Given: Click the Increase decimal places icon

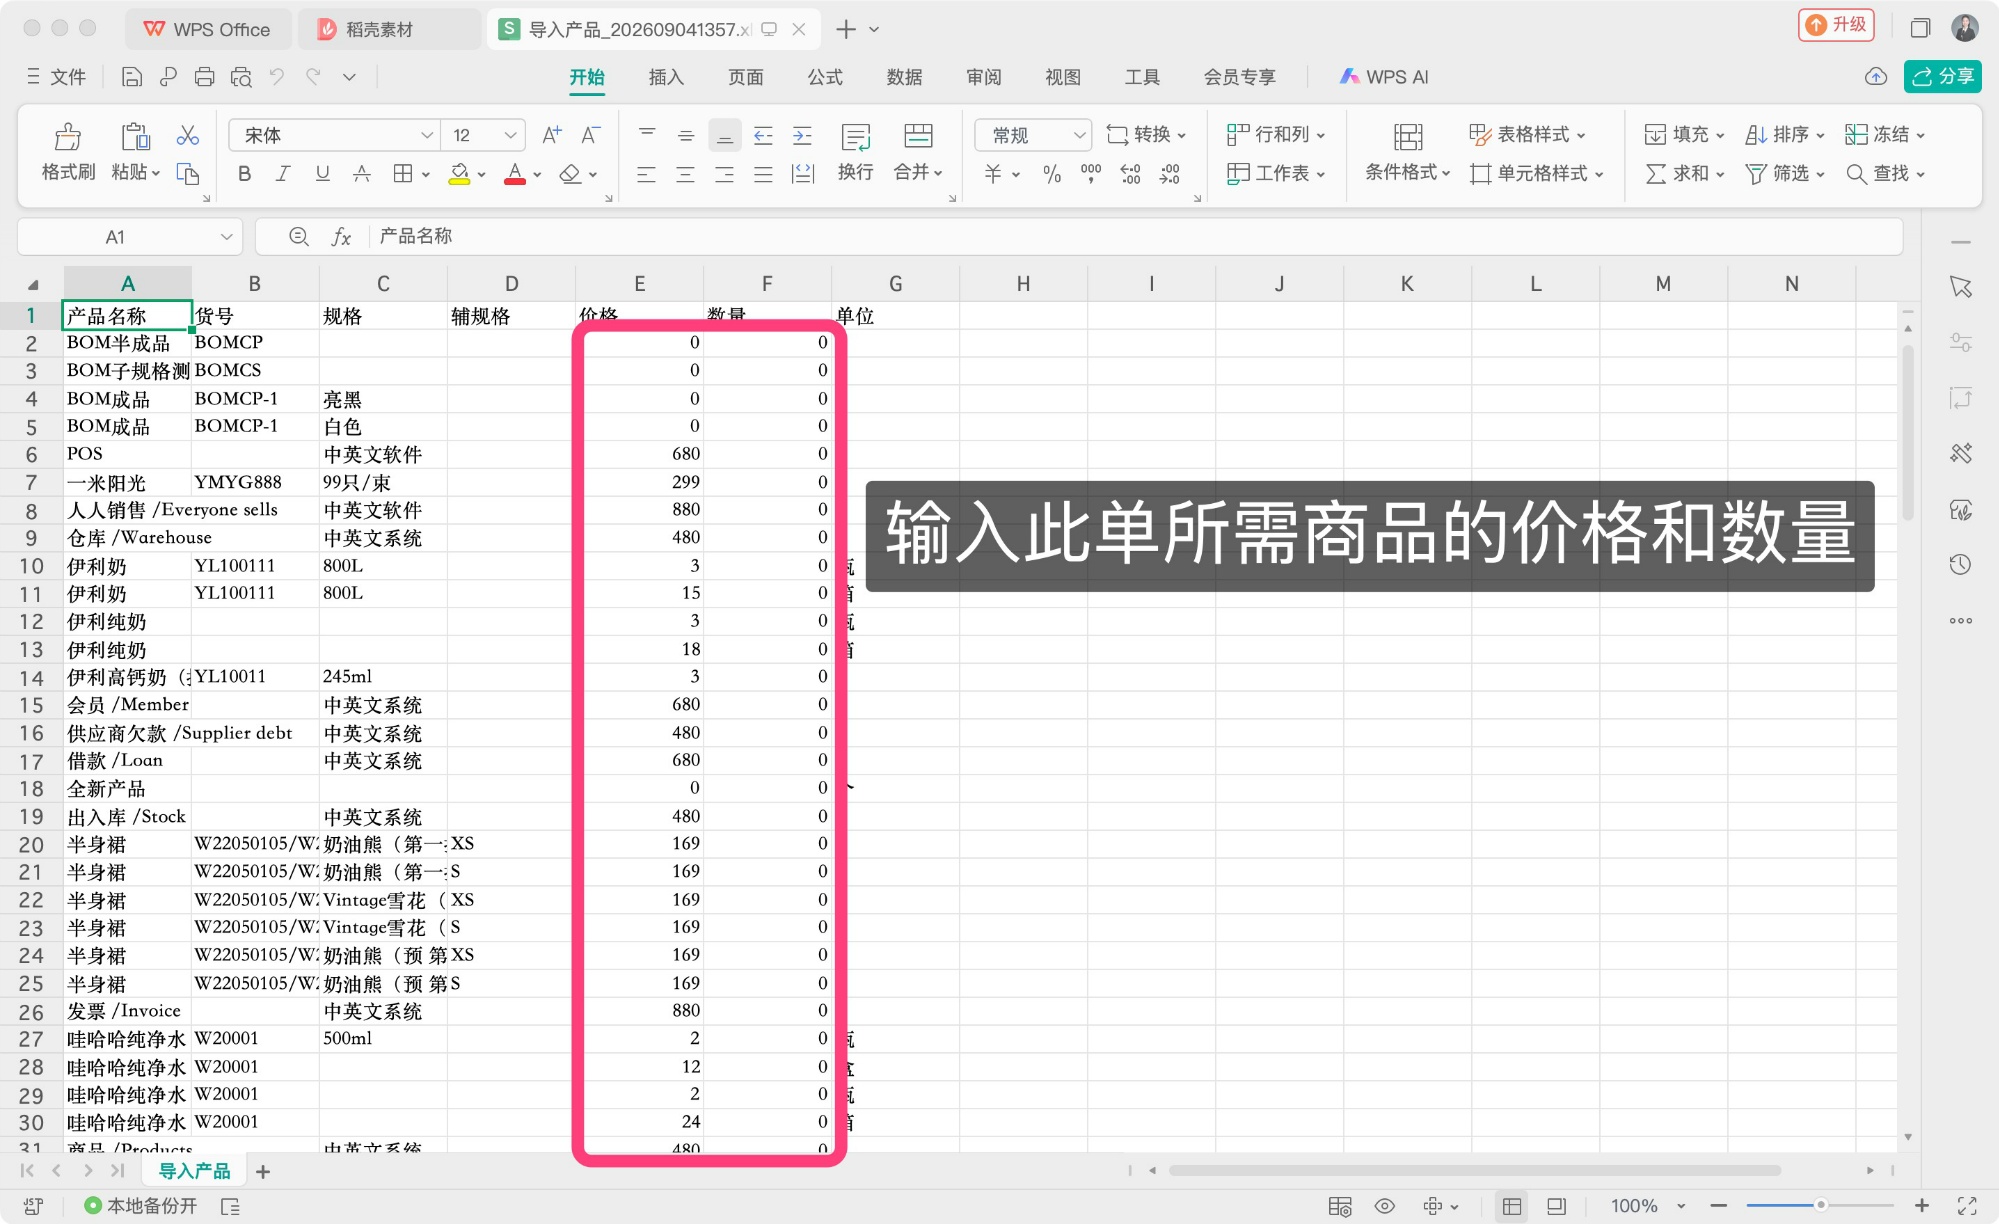Looking at the screenshot, I should 1130,174.
